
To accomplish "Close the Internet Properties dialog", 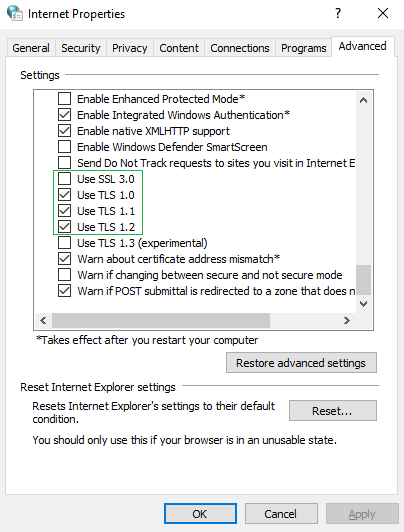I will [383, 14].
